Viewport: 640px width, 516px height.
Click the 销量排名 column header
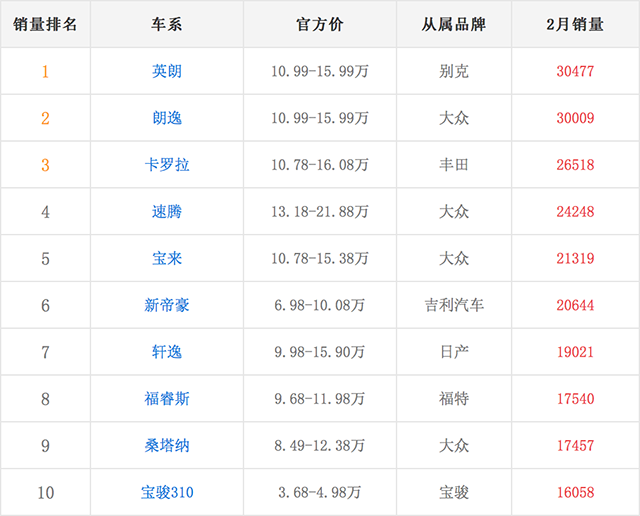pyautogui.click(x=45, y=24)
